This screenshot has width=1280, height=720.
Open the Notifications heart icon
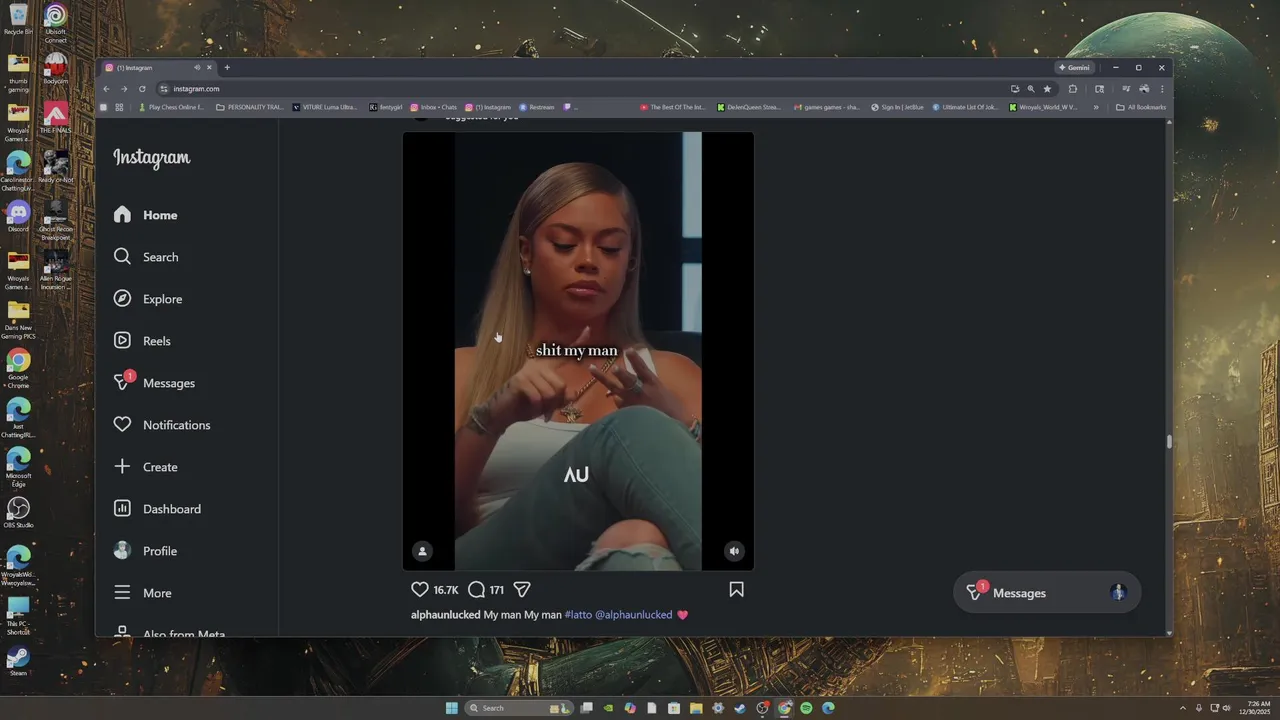(x=122, y=425)
